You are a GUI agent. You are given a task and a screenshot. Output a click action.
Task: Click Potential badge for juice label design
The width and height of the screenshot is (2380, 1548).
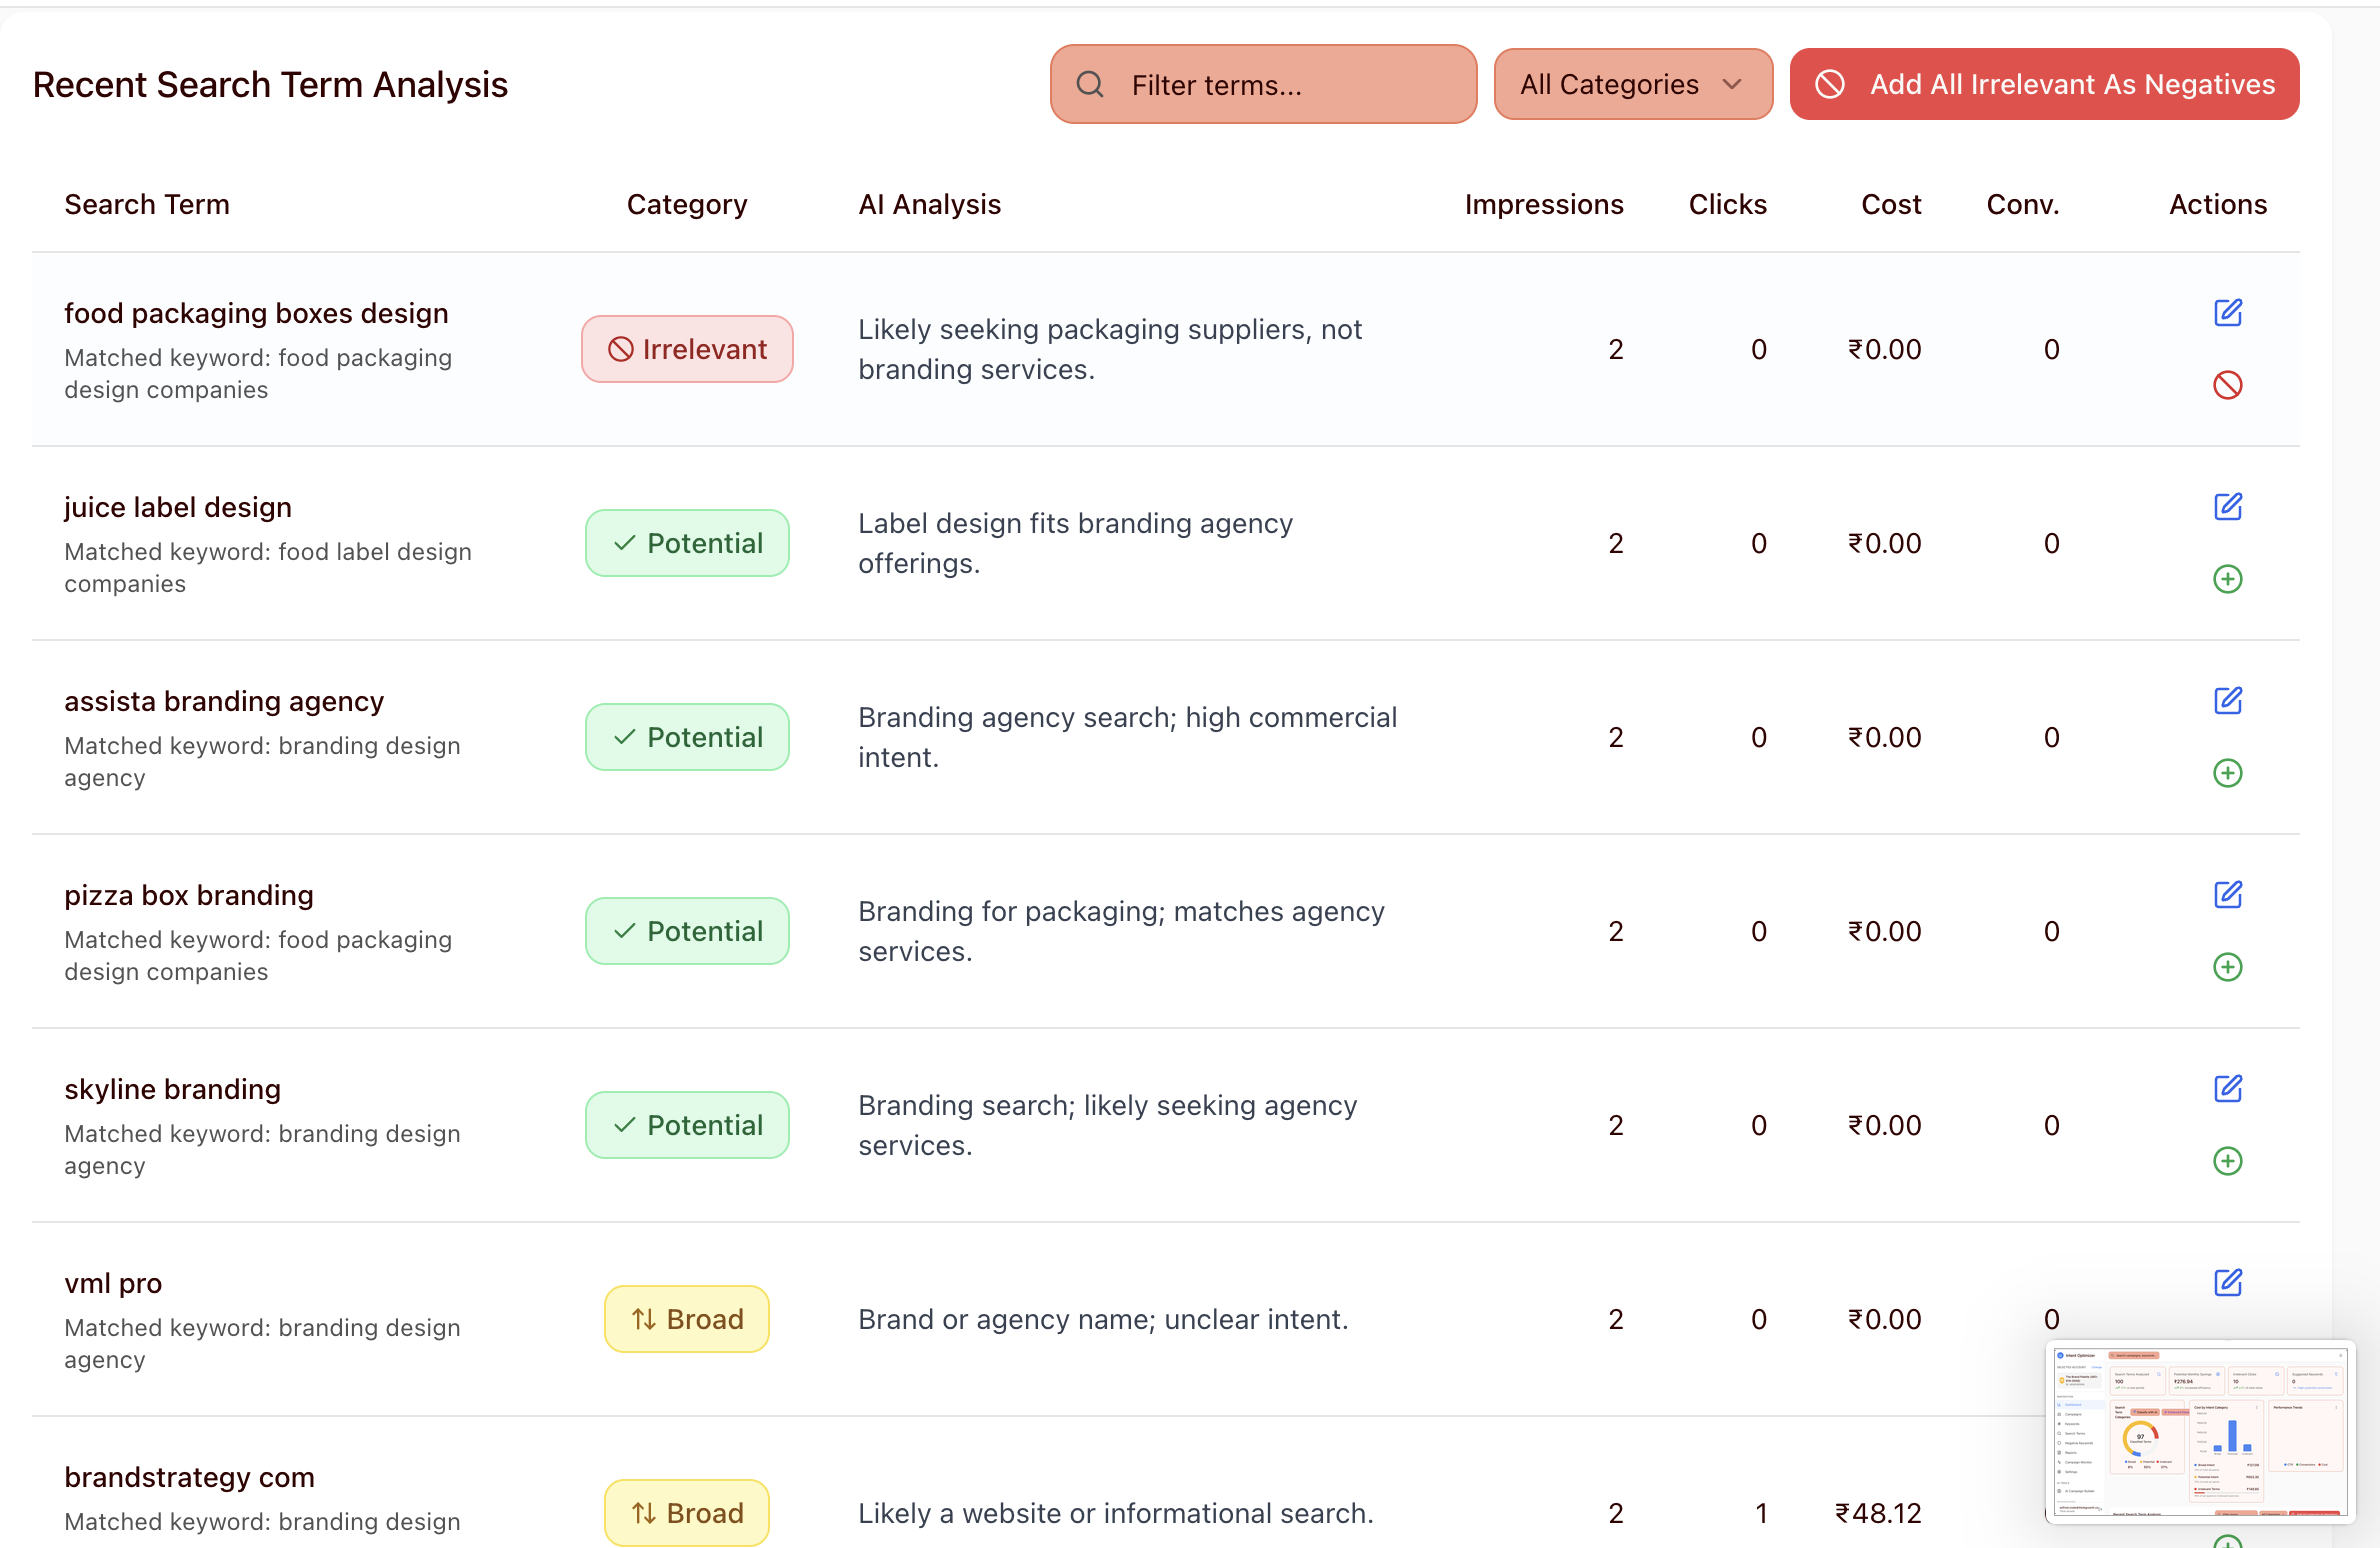click(x=687, y=543)
